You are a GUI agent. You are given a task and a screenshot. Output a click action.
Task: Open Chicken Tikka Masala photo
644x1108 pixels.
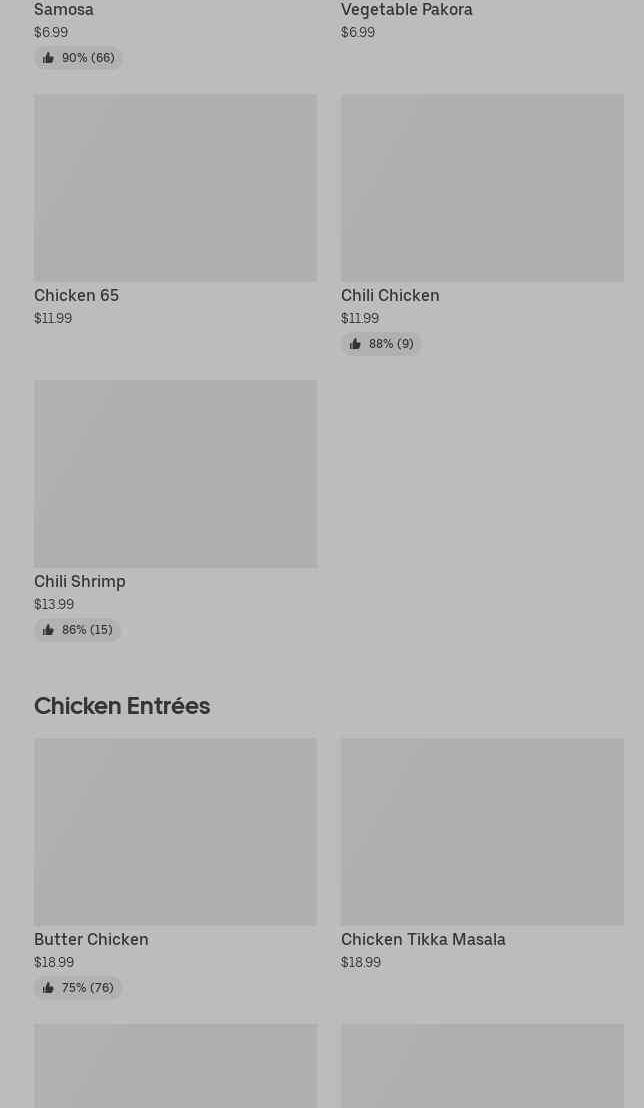click(482, 832)
